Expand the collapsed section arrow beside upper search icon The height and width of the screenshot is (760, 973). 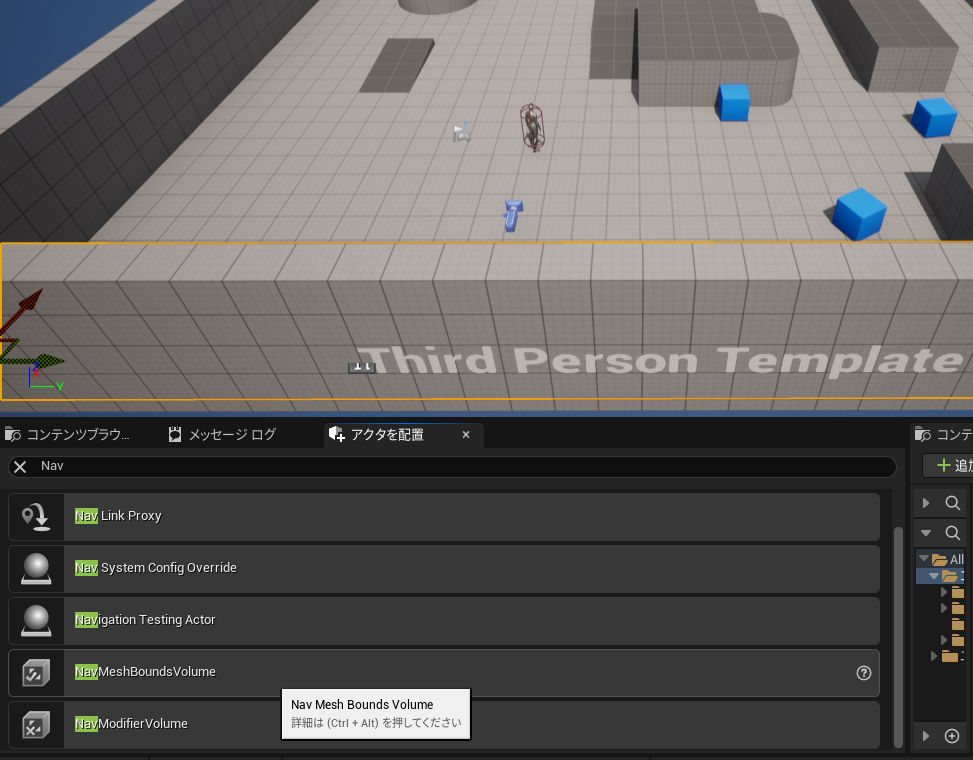tap(926, 503)
